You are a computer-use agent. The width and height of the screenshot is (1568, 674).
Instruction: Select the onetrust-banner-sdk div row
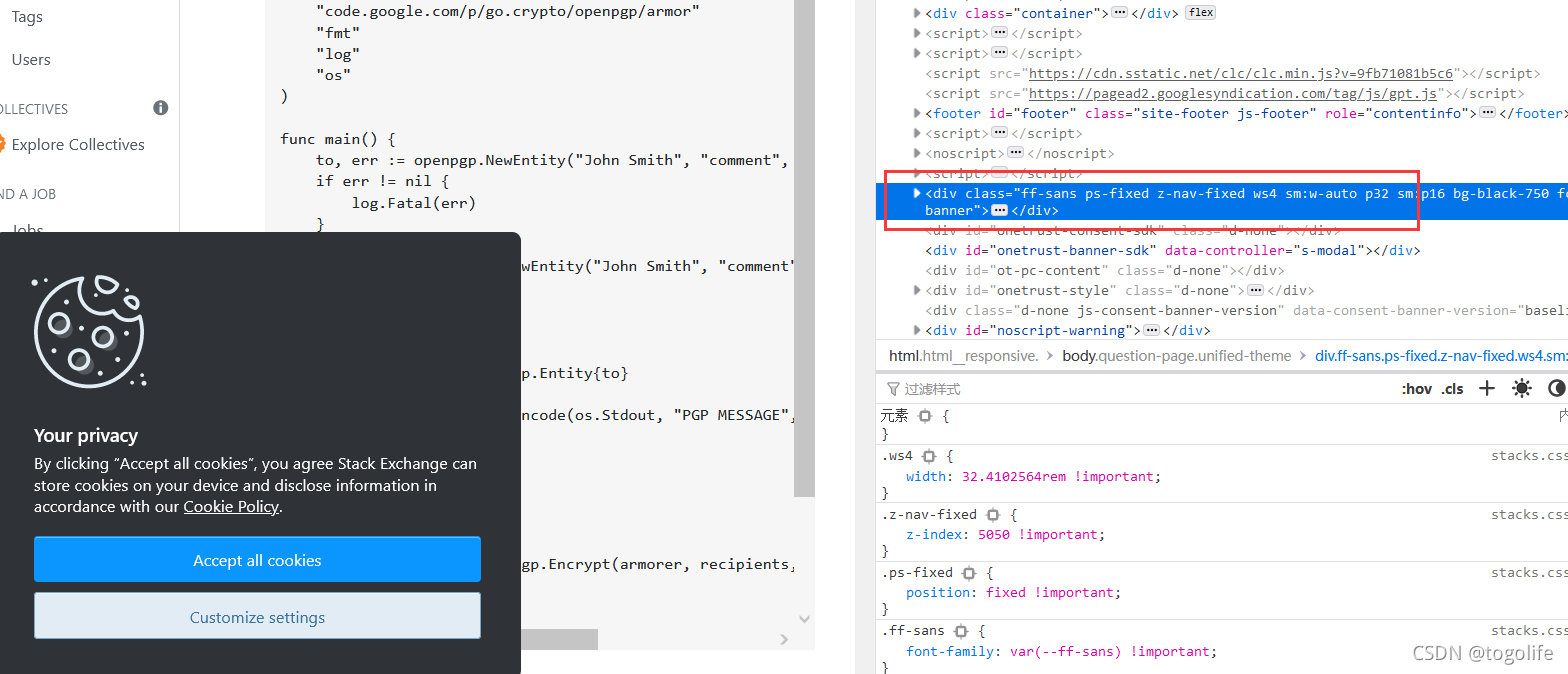(1172, 250)
